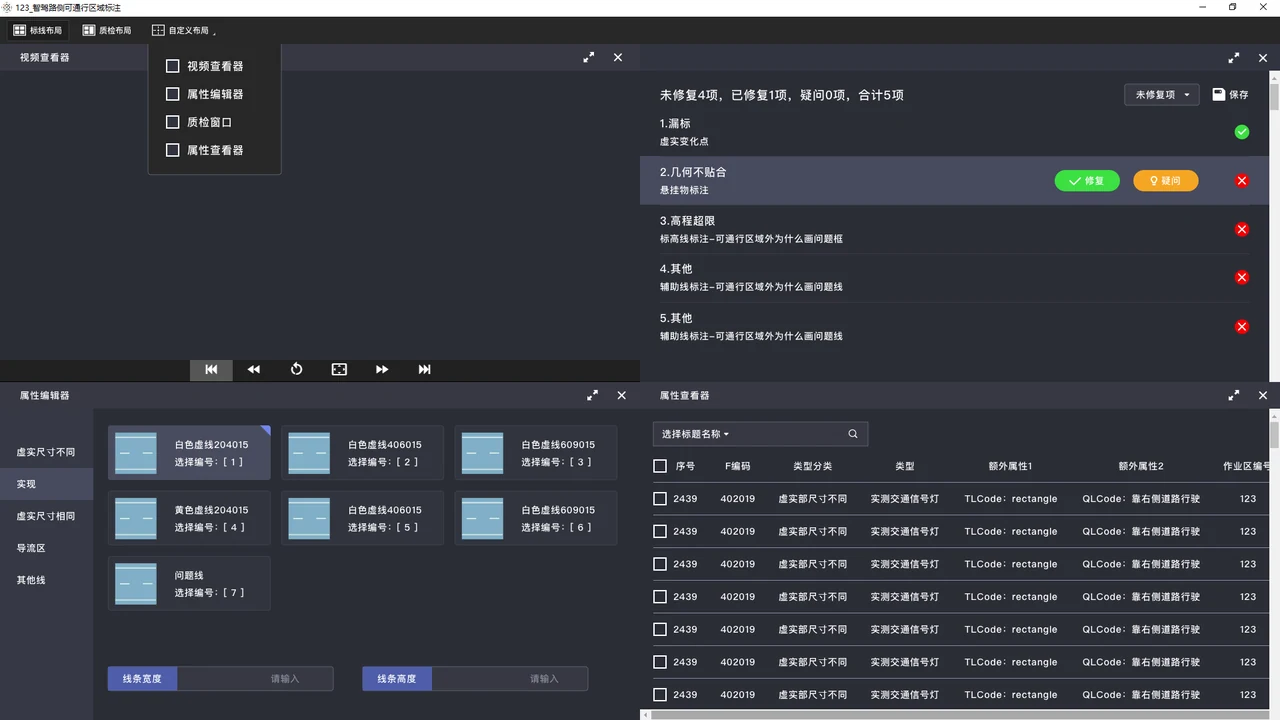The height and width of the screenshot is (720, 1280).
Task: Jump to the first video frame
Action: [211, 370]
